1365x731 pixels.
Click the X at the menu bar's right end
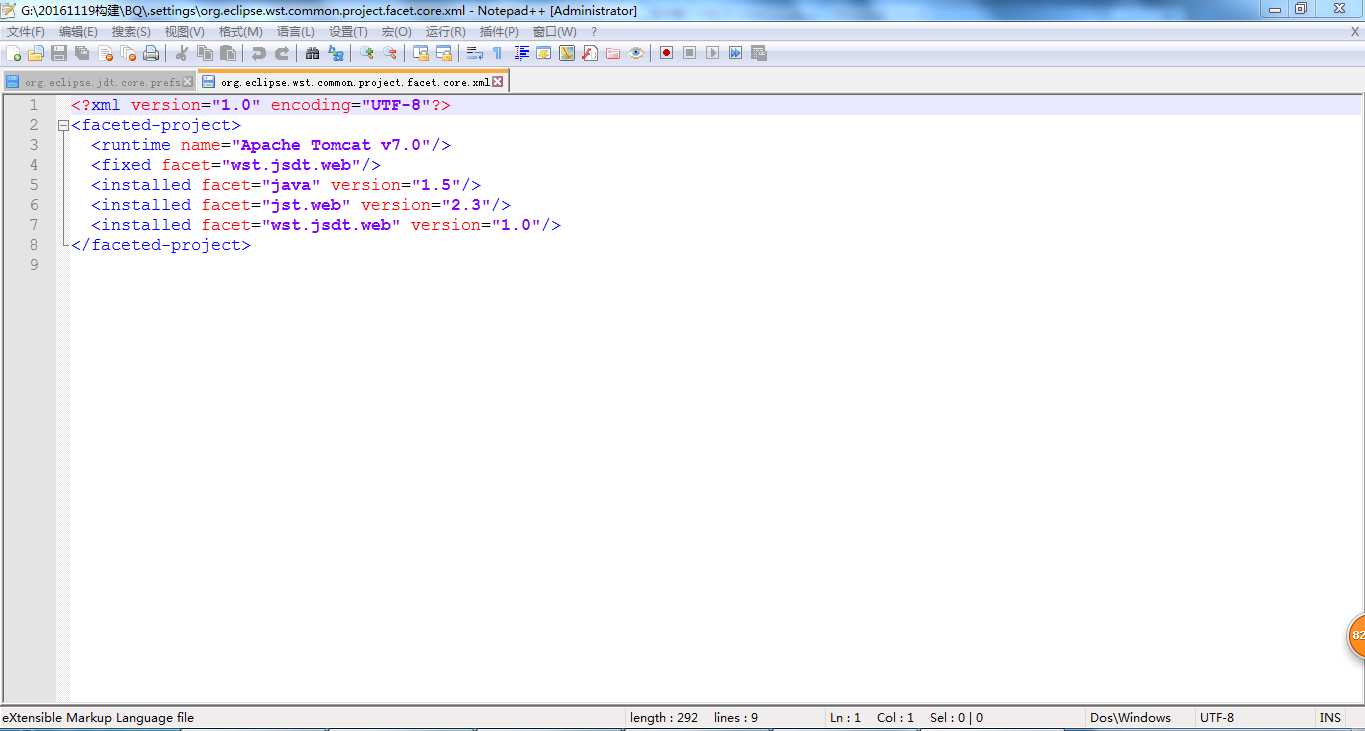coord(1355,32)
